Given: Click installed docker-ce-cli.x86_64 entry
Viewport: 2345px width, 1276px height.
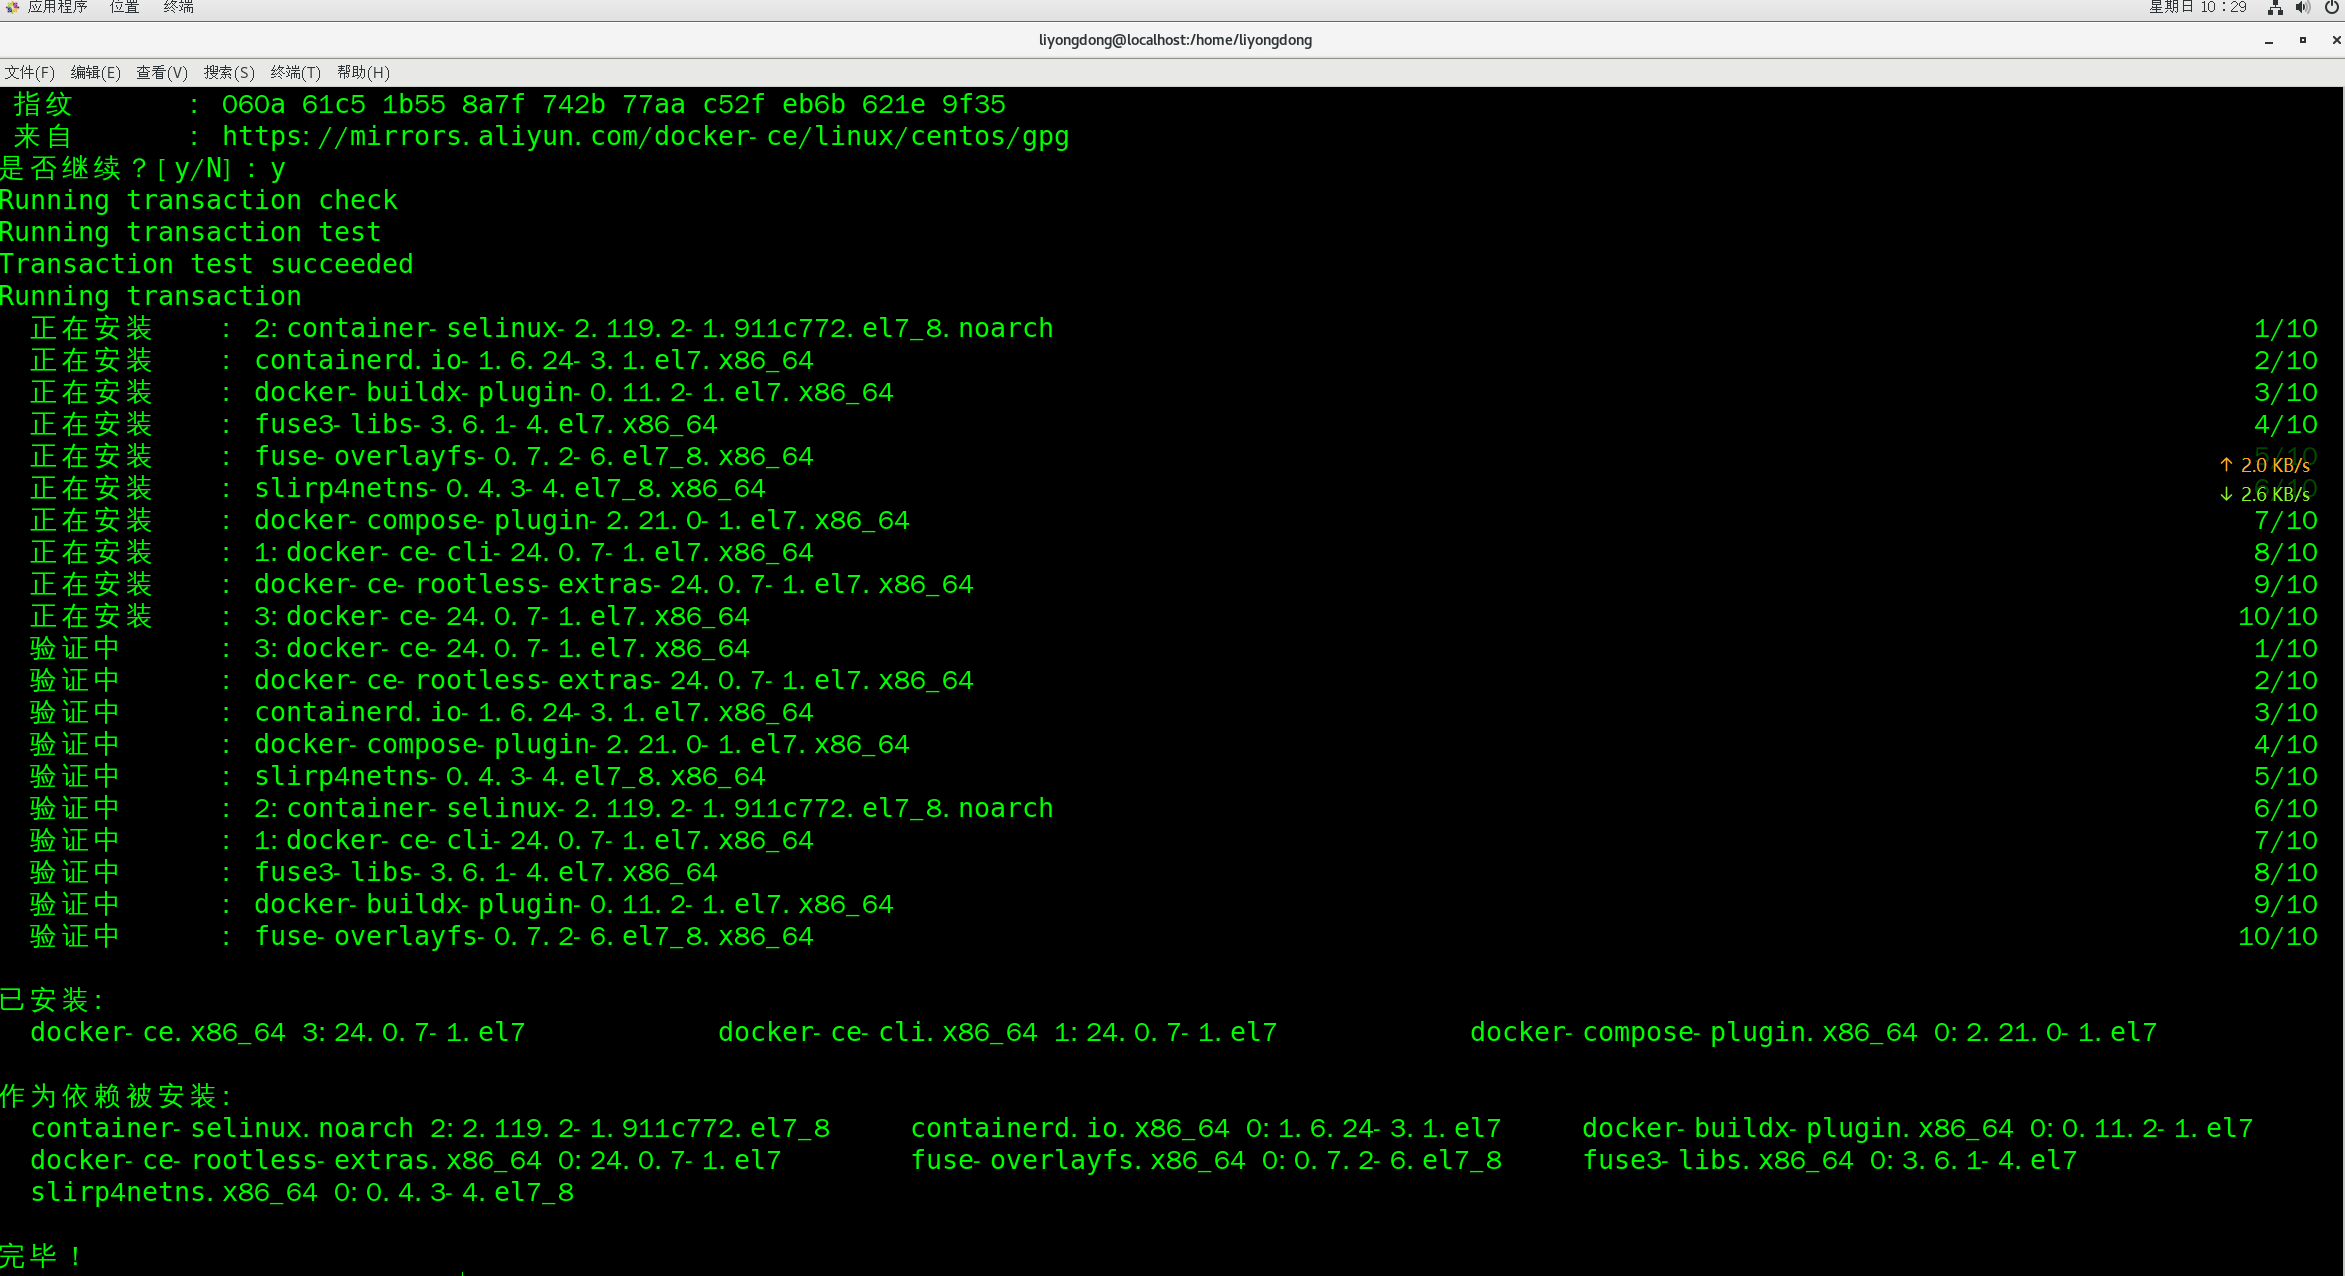Looking at the screenshot, I should [998, 1032].
